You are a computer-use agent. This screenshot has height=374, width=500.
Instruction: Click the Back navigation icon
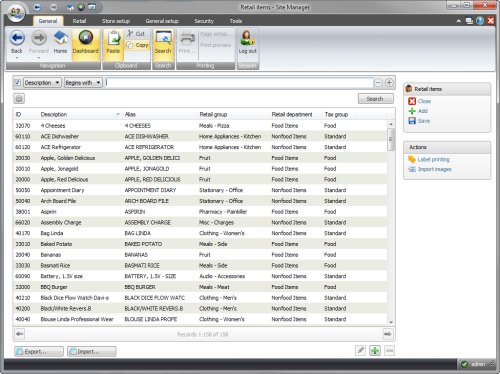[17, 39]
